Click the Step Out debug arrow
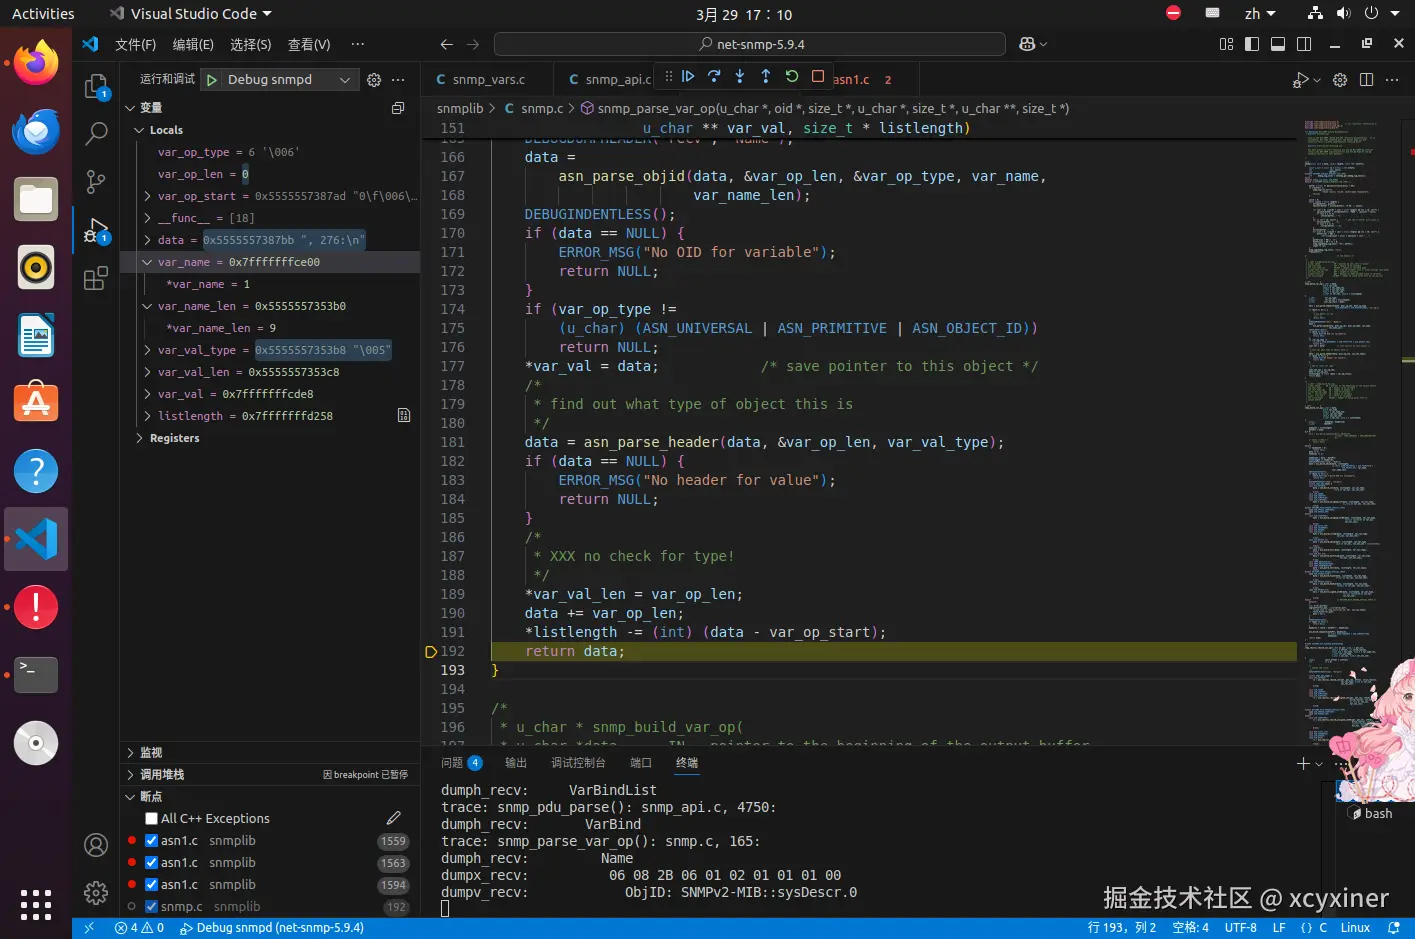This screenshot has width=1415, height=939. (x=766, y=76)
